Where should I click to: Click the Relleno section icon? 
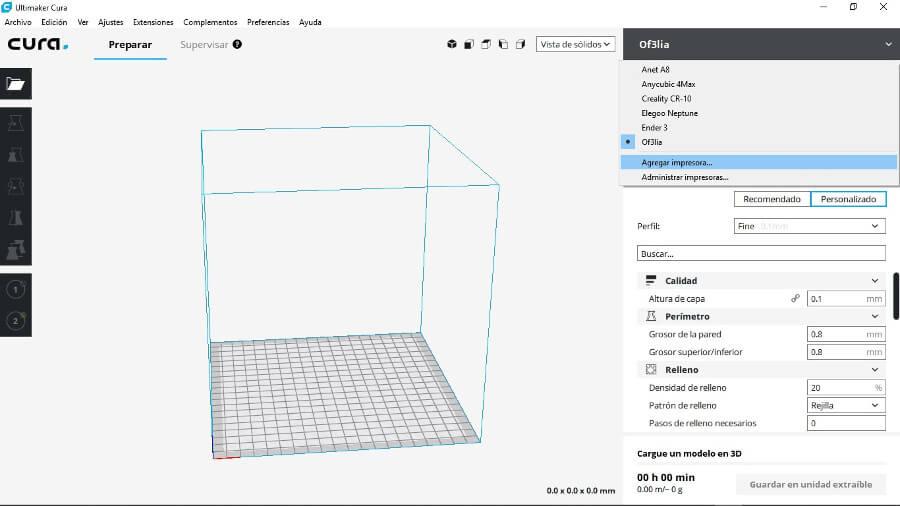point(651,369)
